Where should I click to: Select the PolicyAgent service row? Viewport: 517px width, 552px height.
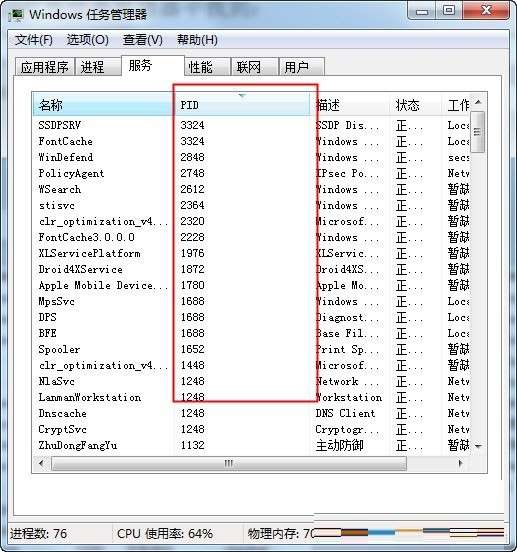click(x=252, y=174)
